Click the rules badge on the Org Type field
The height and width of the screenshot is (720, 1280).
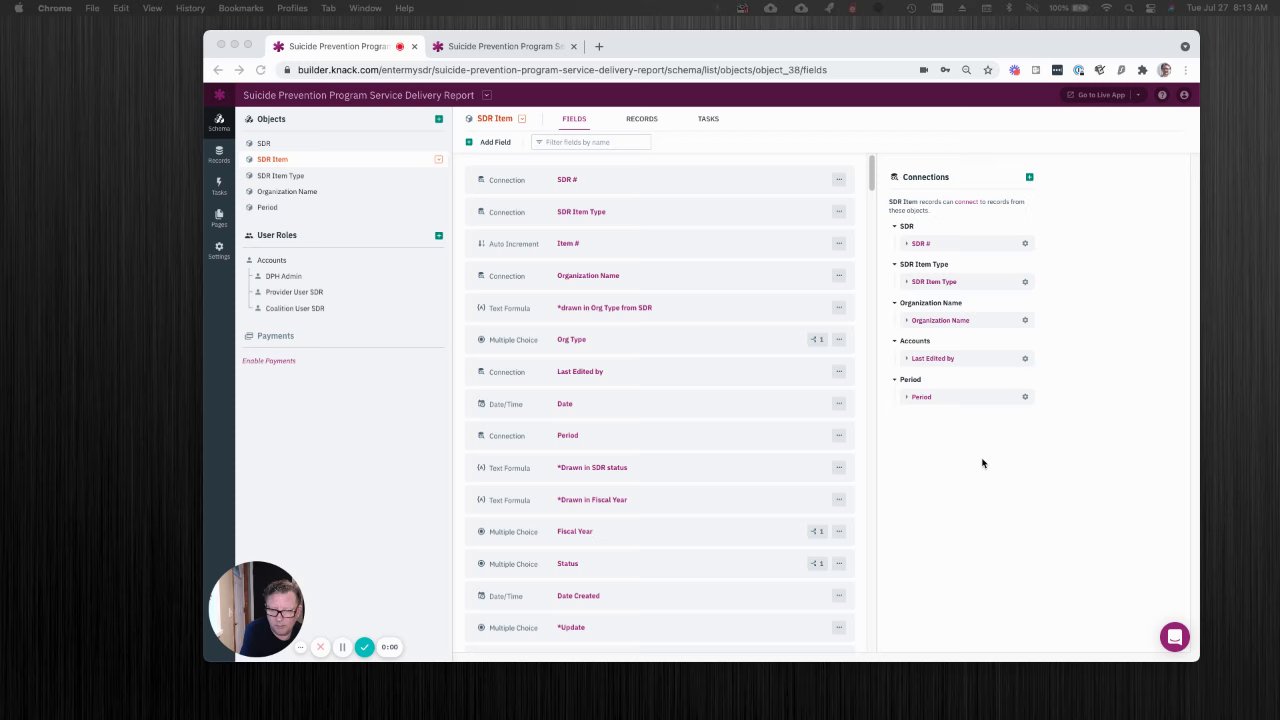[817, 340]
